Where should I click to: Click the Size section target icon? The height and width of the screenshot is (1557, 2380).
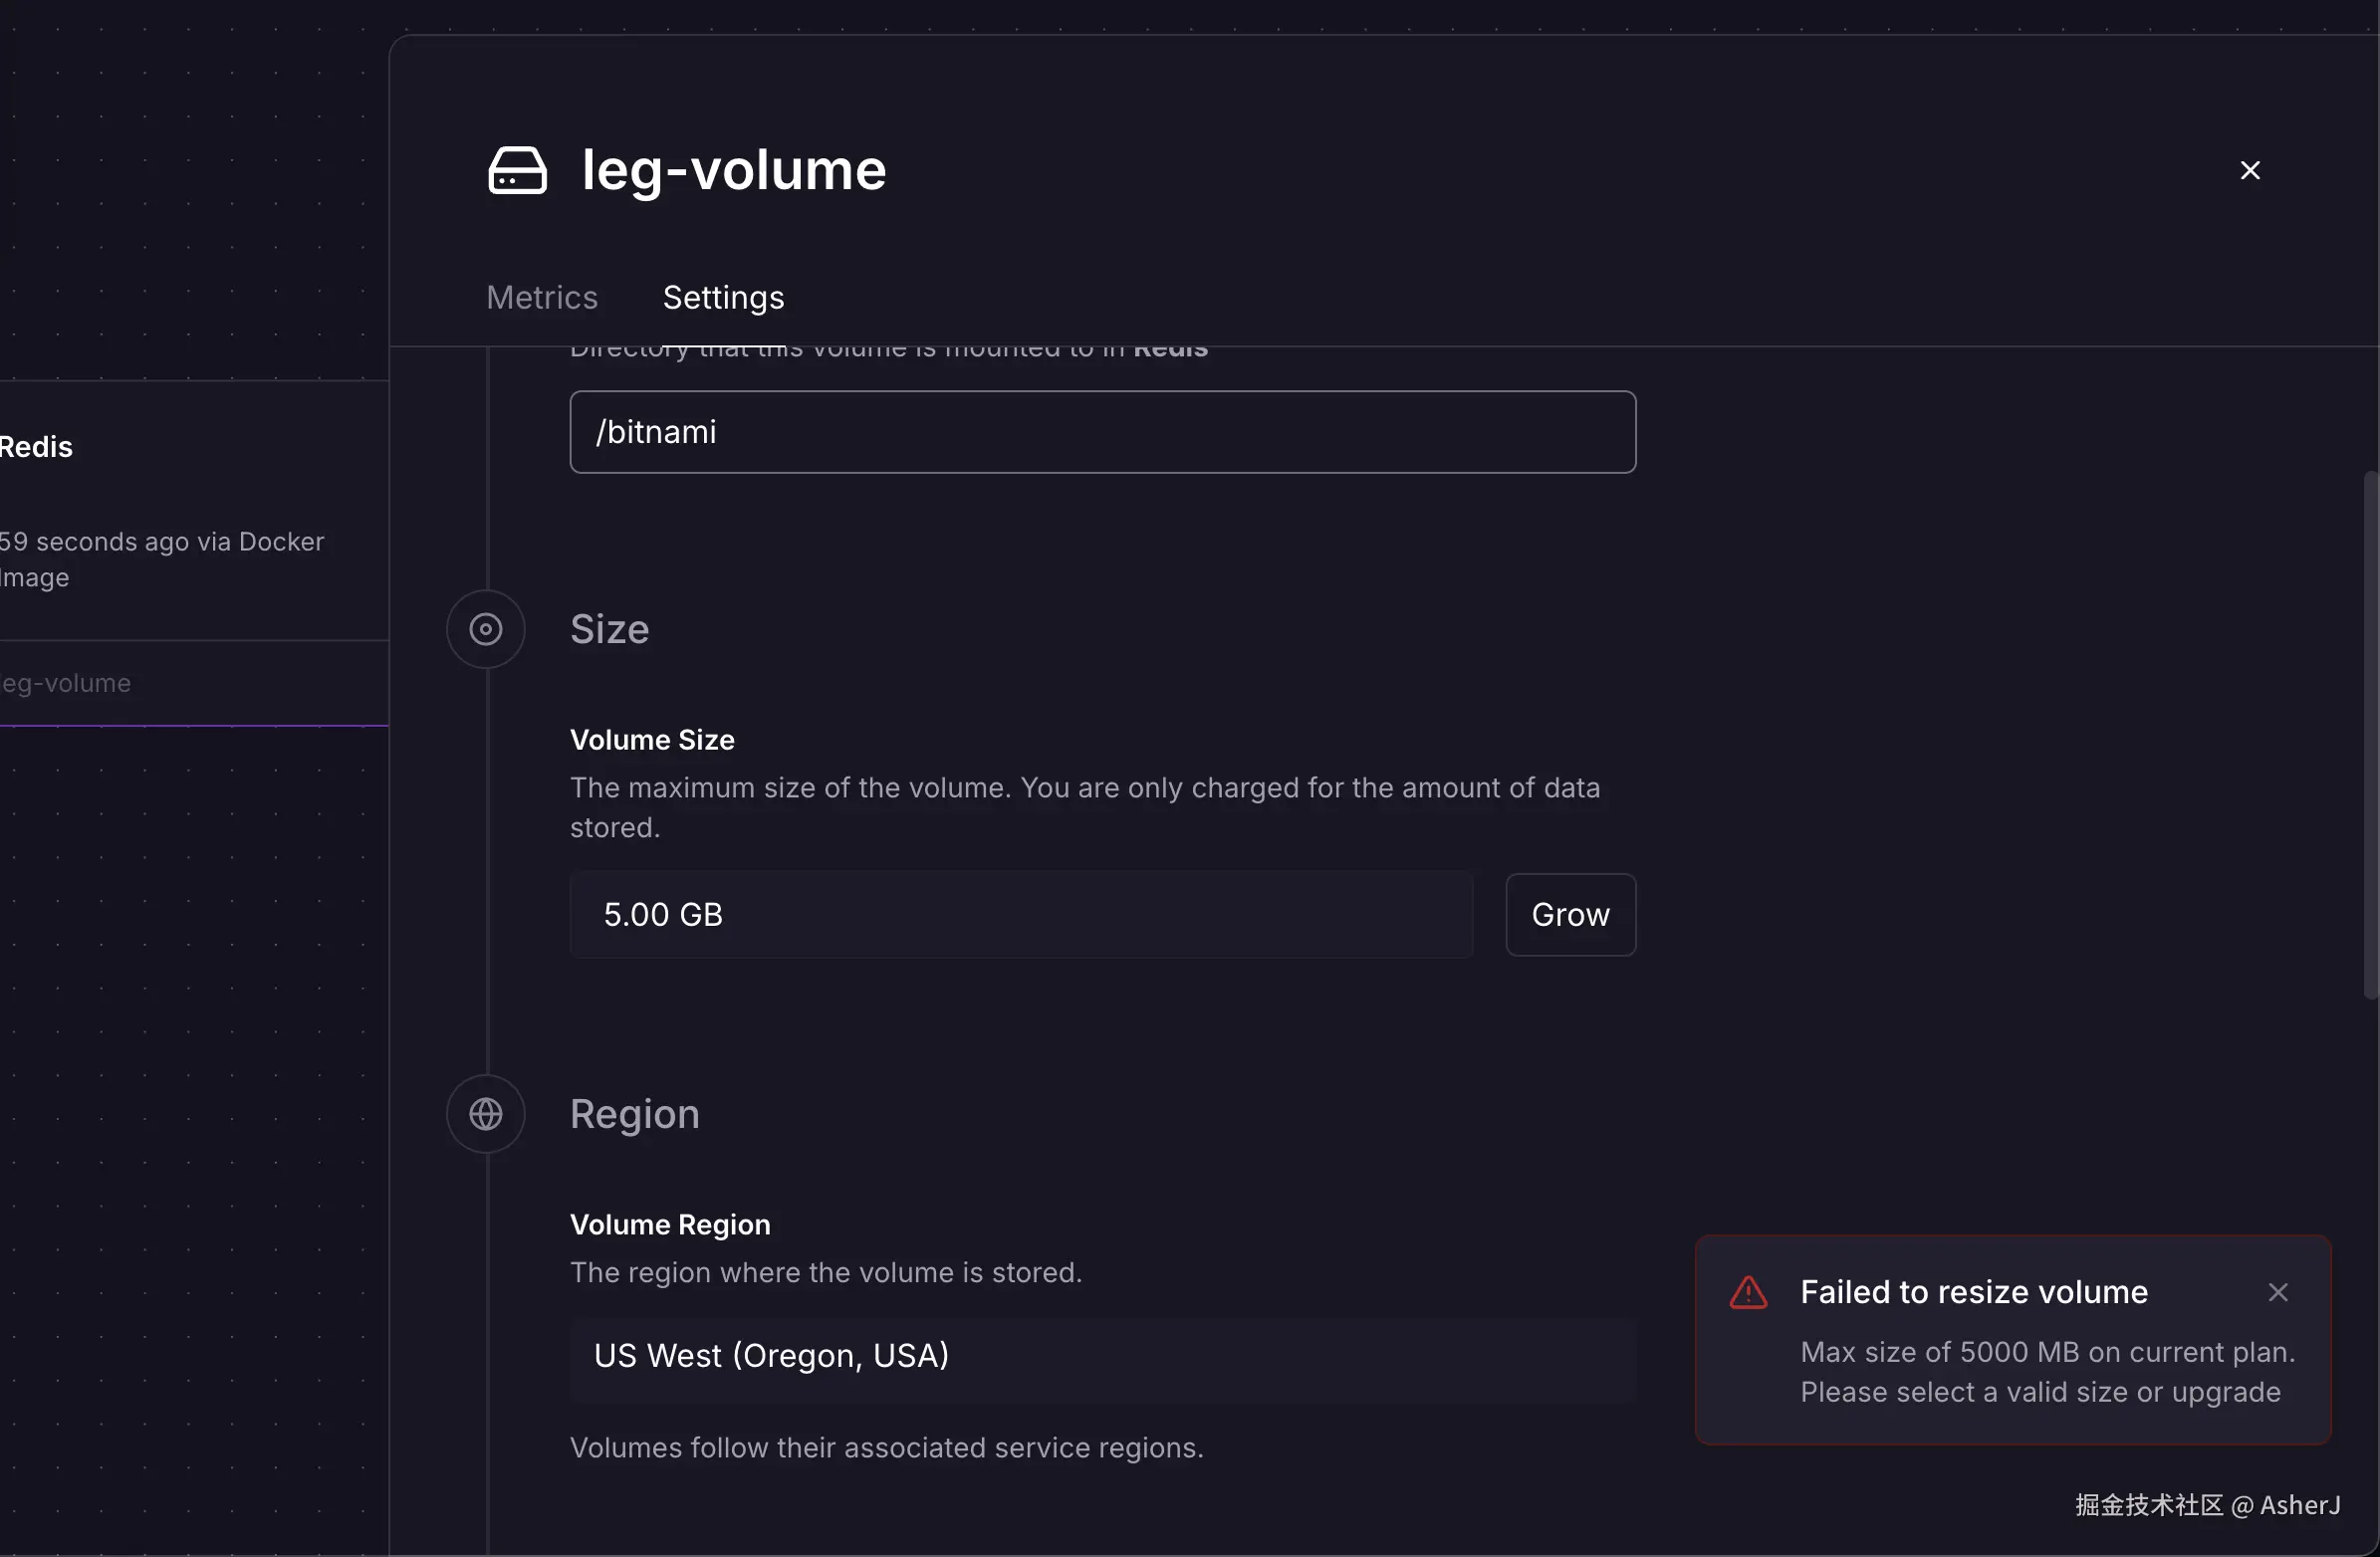click(486, 630)
